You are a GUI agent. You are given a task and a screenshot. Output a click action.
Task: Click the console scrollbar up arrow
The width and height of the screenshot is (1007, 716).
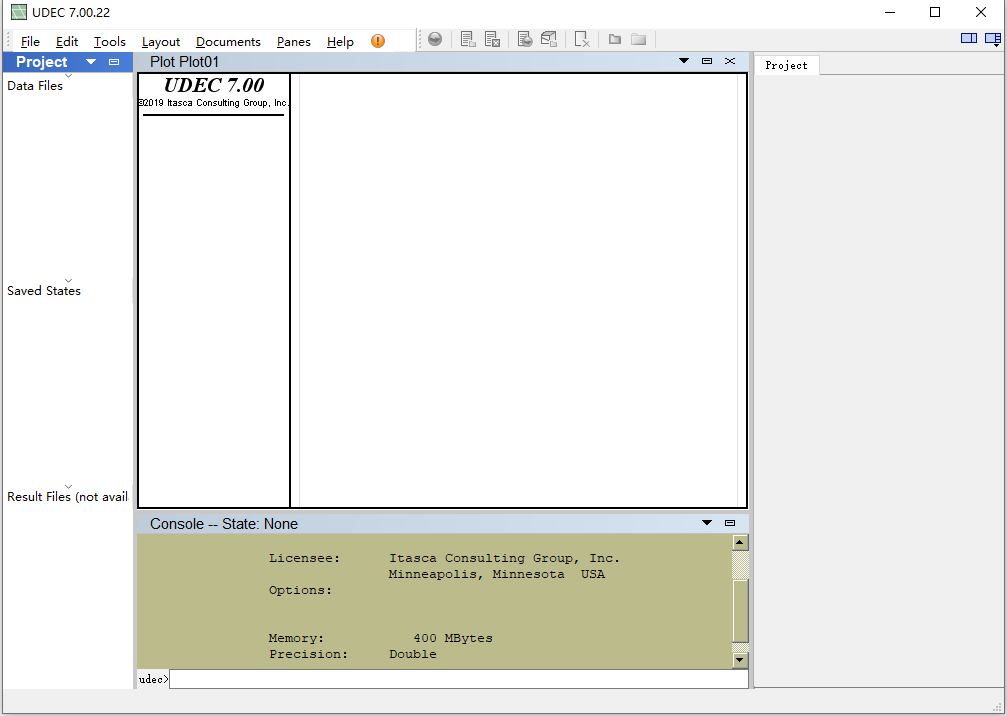click(740, 543)
